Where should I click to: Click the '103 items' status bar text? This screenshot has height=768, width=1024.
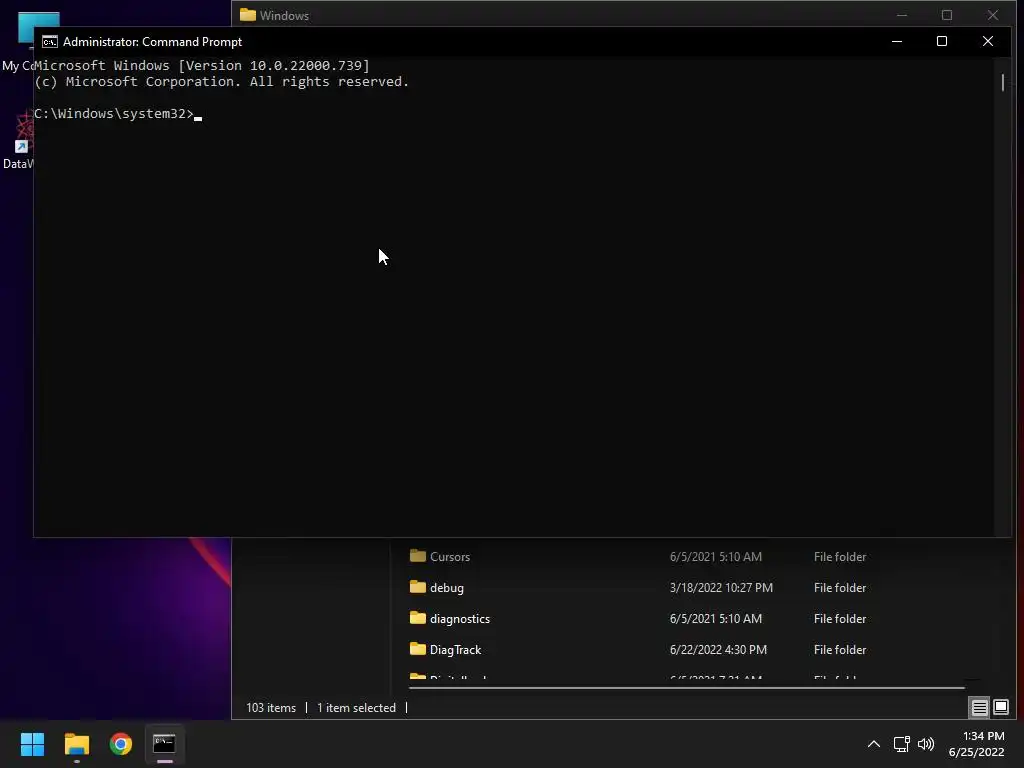pos(271,707)
